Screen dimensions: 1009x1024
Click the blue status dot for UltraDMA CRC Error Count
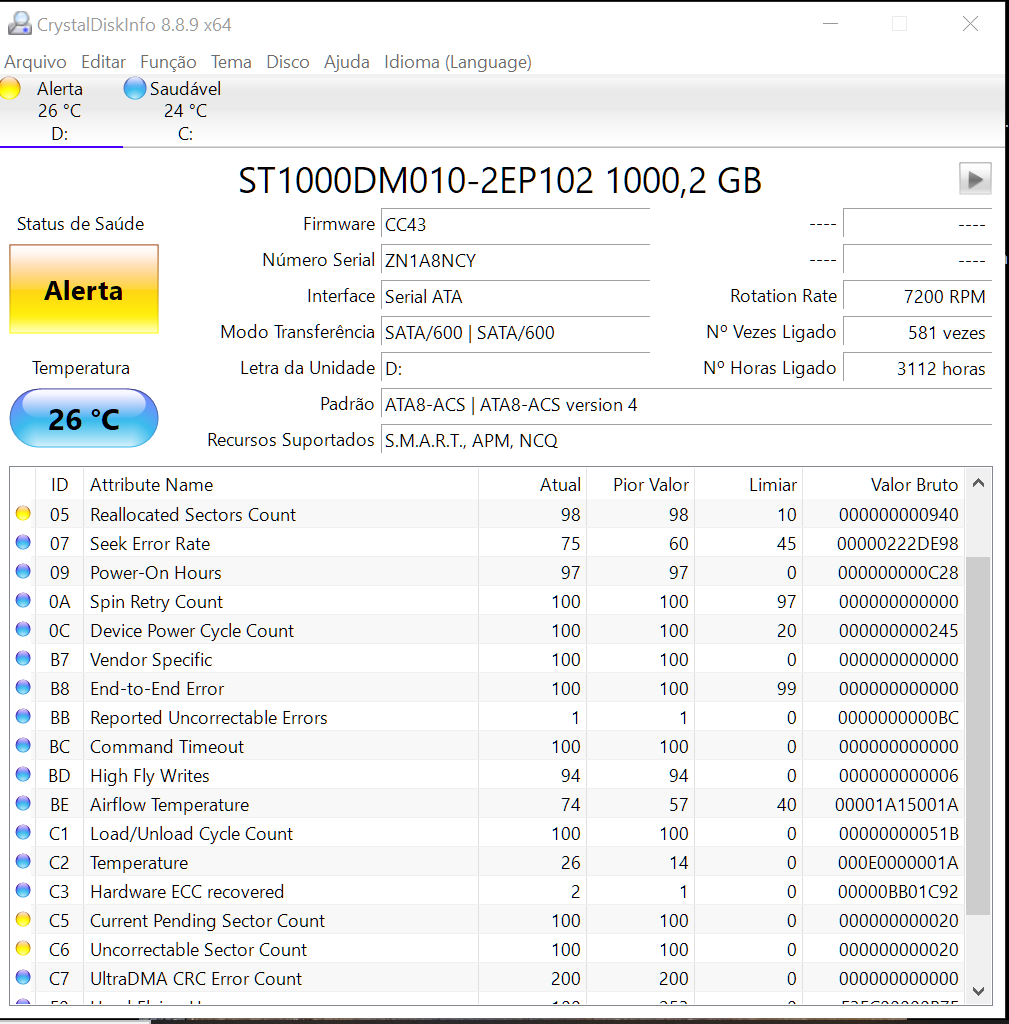pyautogui.click(x=23, y=977)
